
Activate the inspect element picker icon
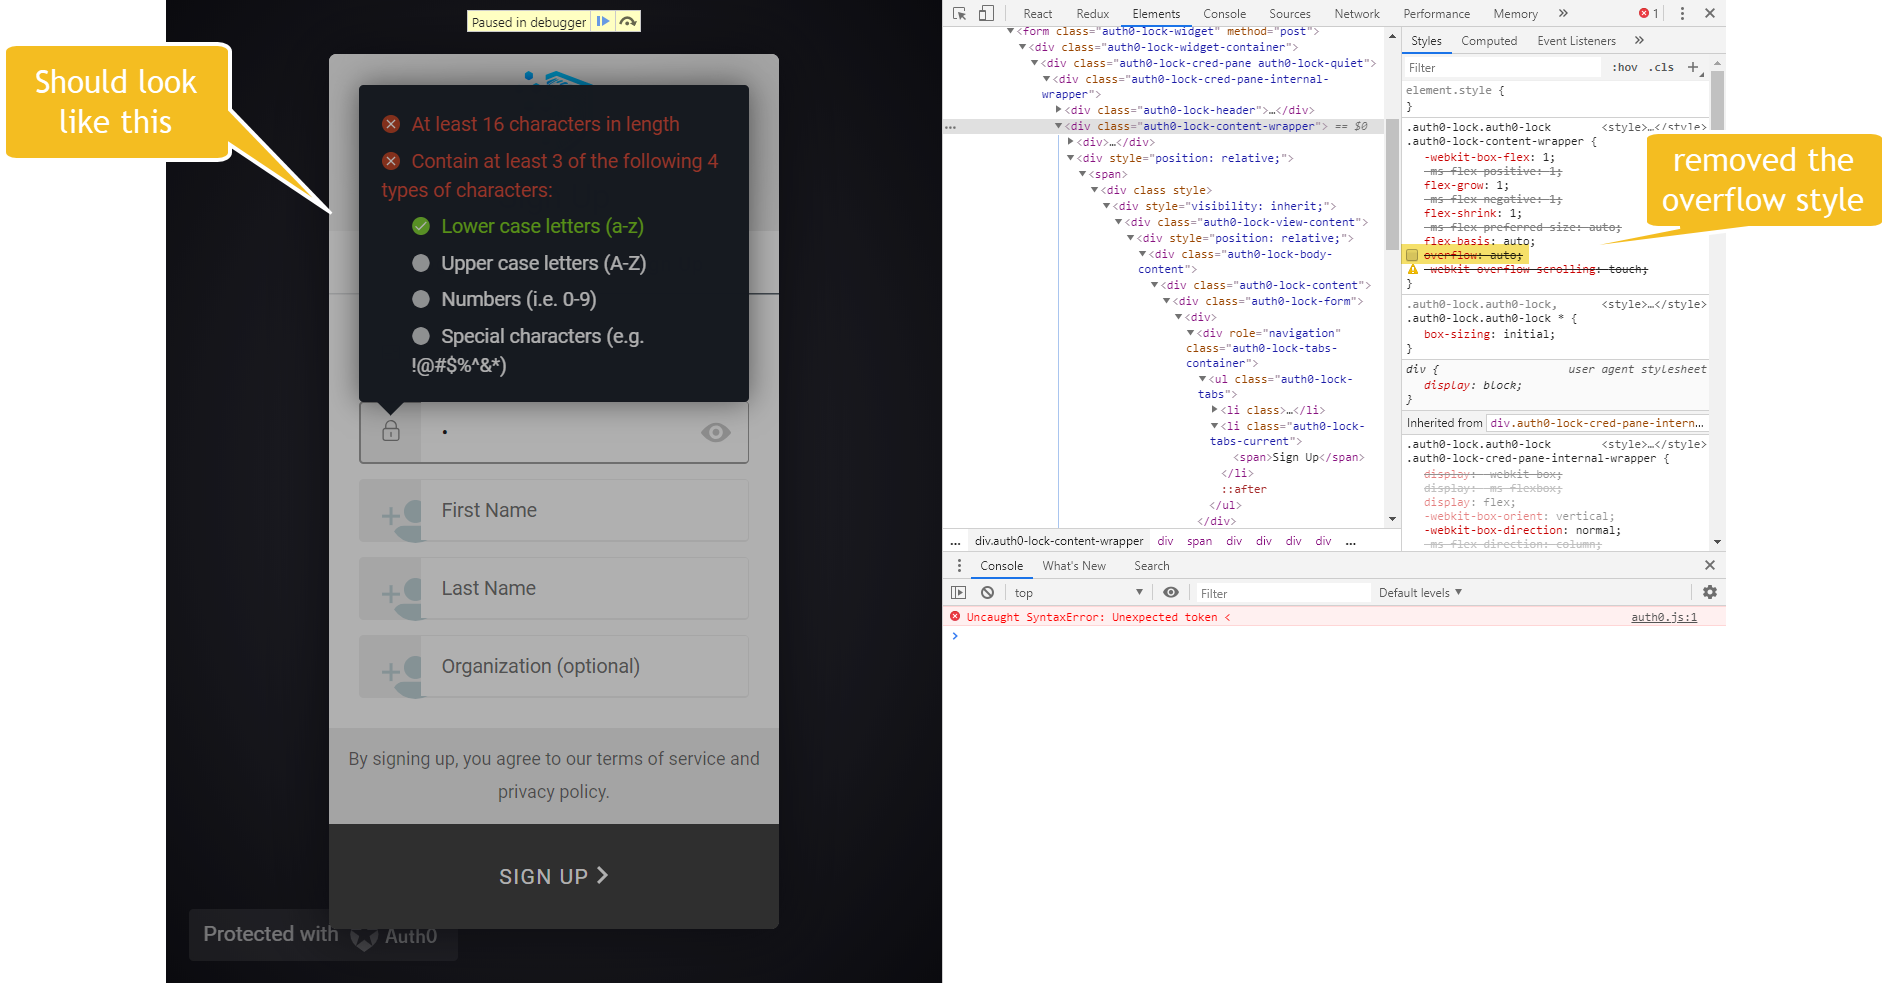[960, 13]
